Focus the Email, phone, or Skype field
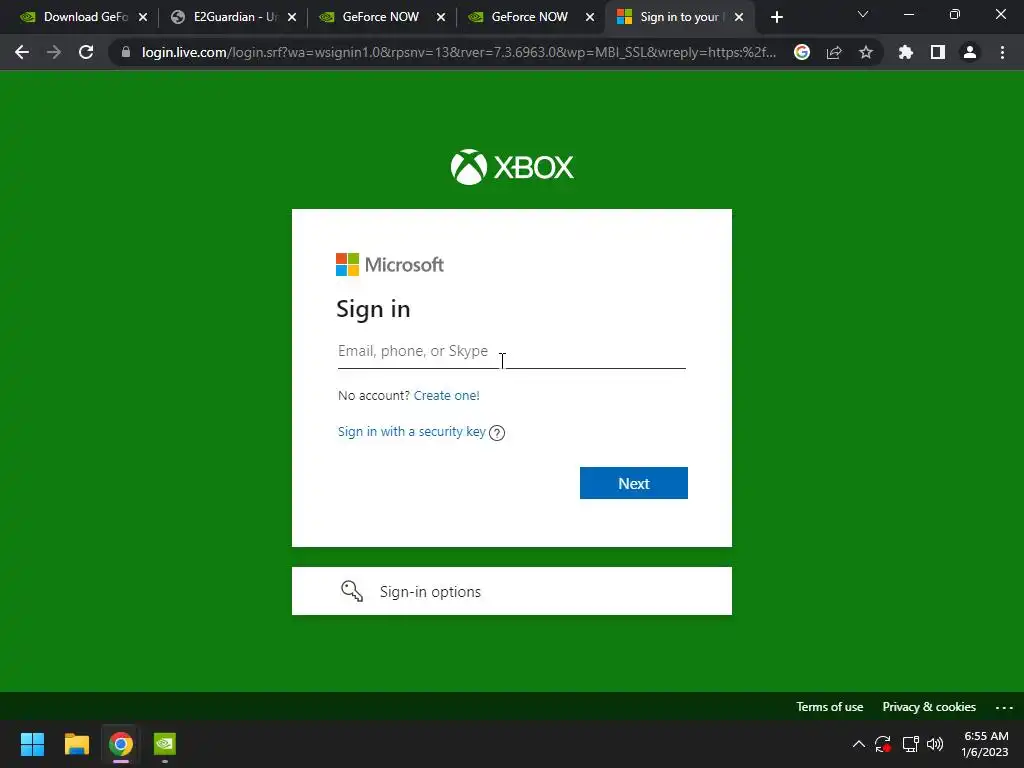 (x=511, y=351)
